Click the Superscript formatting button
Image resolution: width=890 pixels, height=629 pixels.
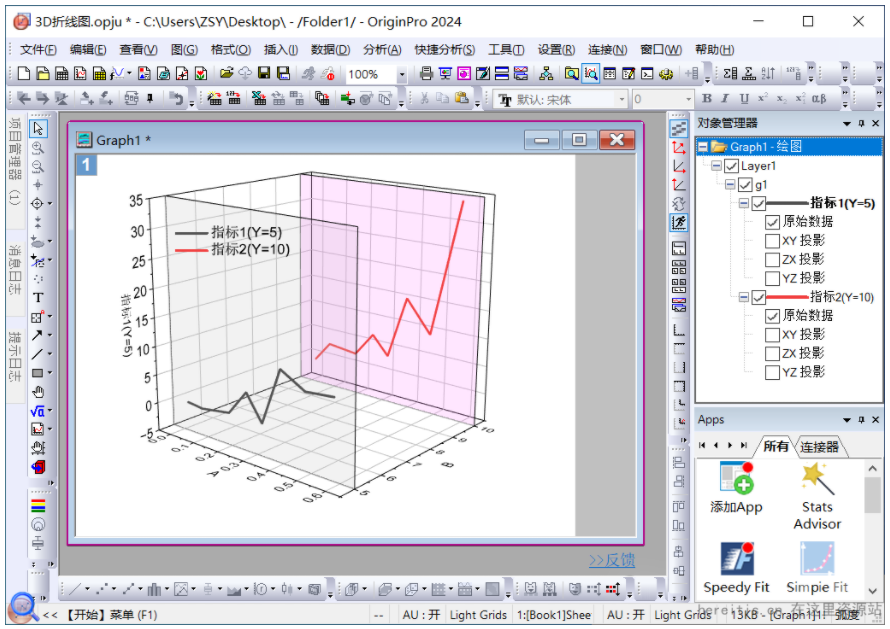pos(763,99)
